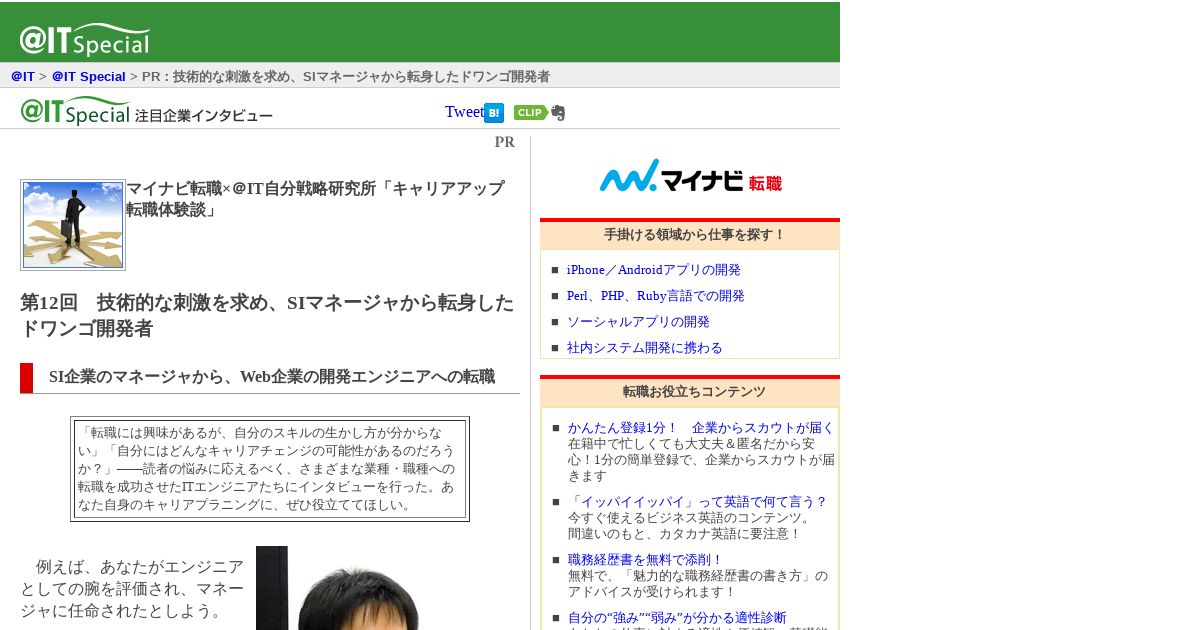Click the SI企業のマネージャから section heading
Viewport: 1200px width, 630px height.
click(270, 377)
